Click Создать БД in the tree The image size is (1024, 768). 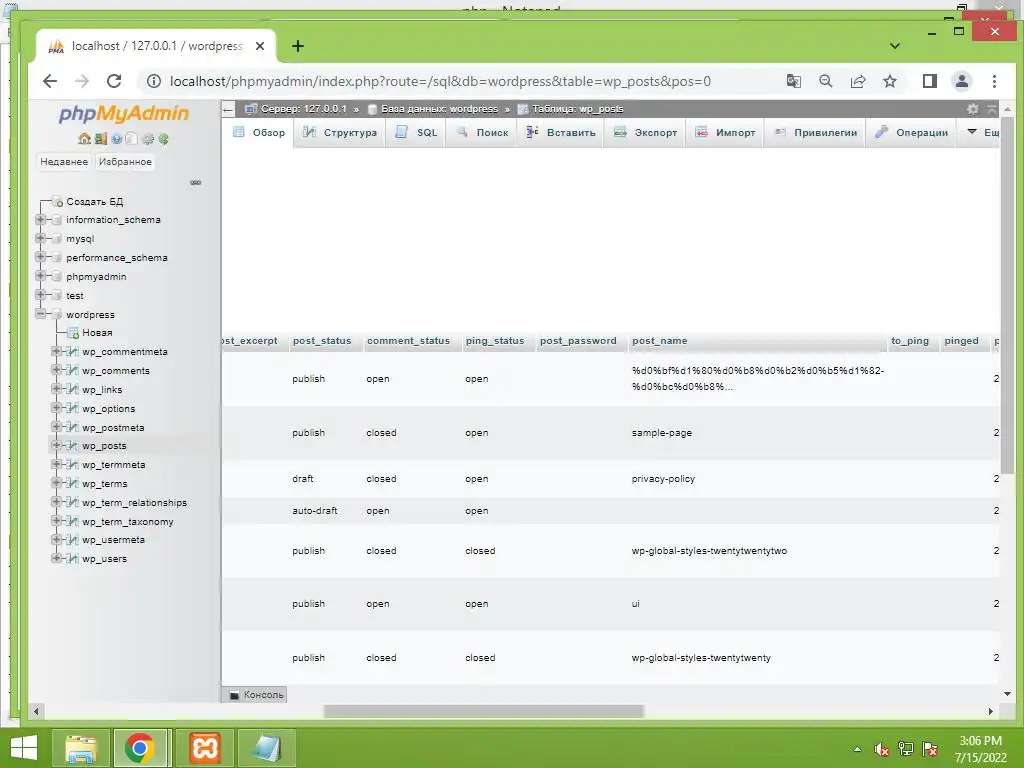coord(95,201)
